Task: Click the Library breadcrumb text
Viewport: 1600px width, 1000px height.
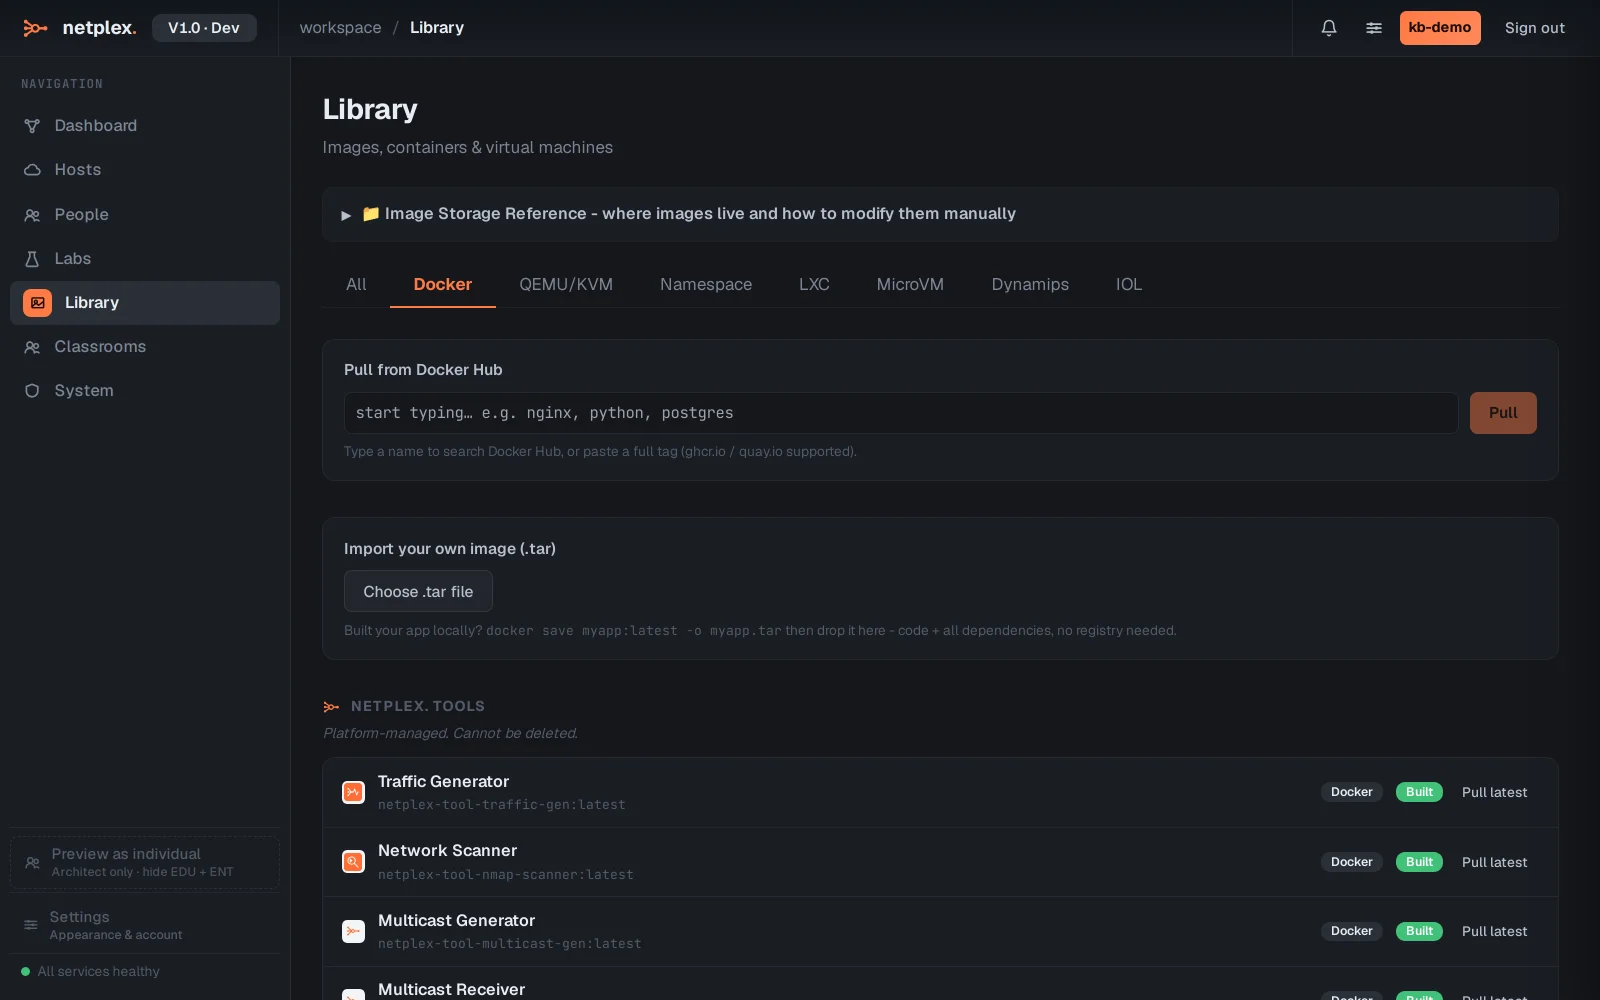Action: click(x=437, y=28)
